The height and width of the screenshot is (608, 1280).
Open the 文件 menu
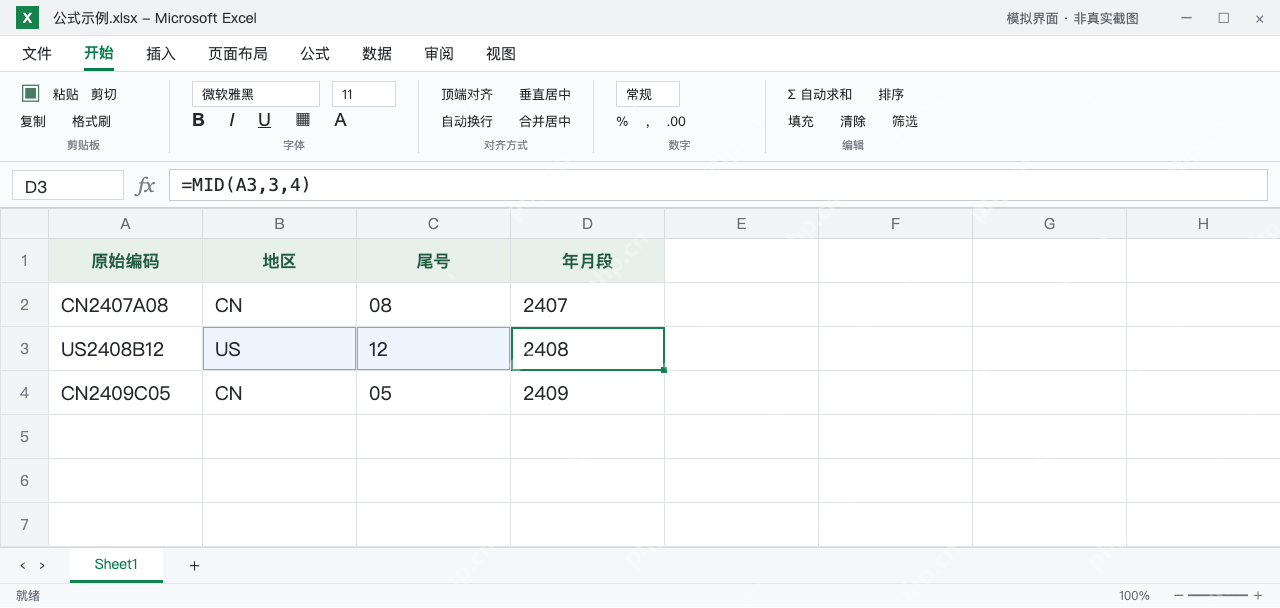37,54
